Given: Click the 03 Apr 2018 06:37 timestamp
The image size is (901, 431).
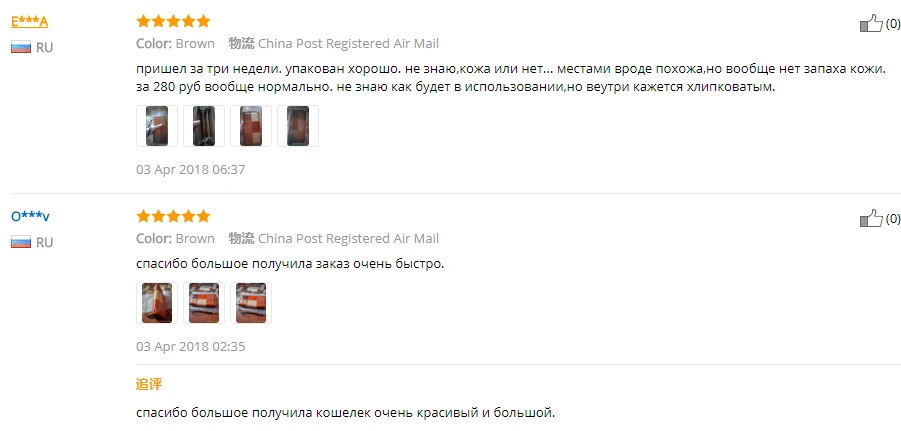Looking at the screenshot, I should [x=191, y=170].
